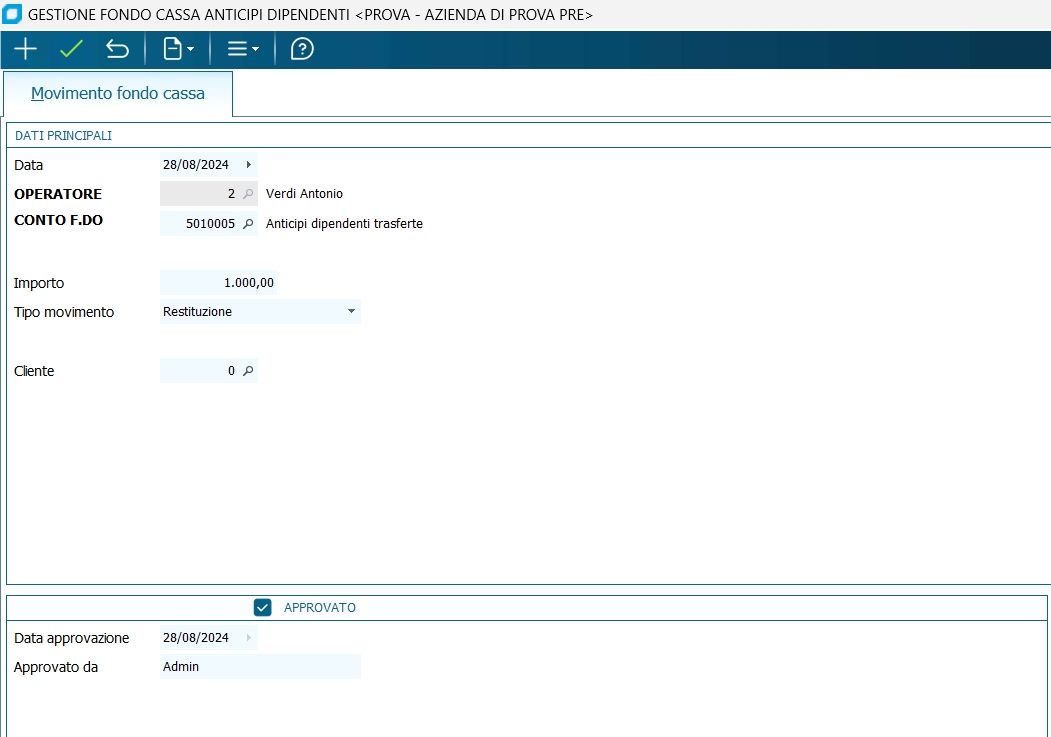Toggle the APPROVATO checkbox
The image size is (1051, 737).
tap(263, 608)
